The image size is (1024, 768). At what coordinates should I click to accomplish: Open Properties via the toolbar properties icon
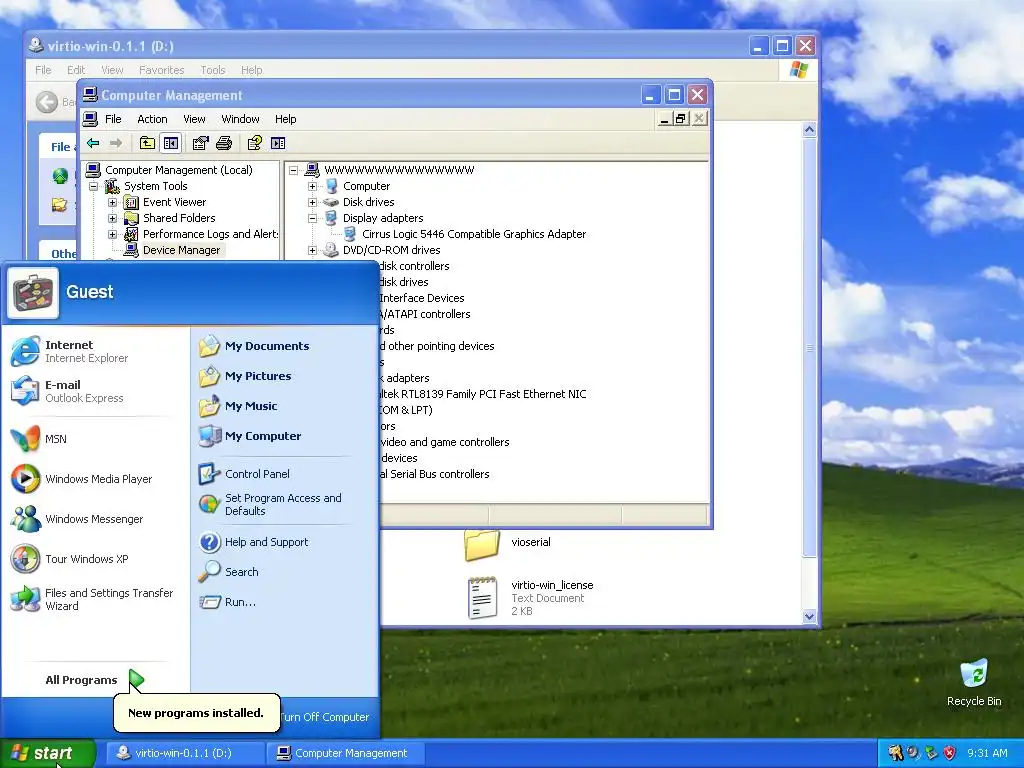pos(200,143)
